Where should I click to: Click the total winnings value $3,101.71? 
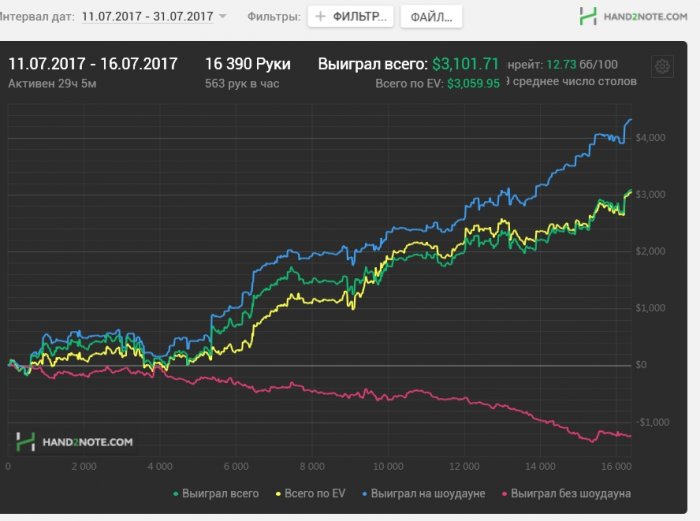[465, 64]
